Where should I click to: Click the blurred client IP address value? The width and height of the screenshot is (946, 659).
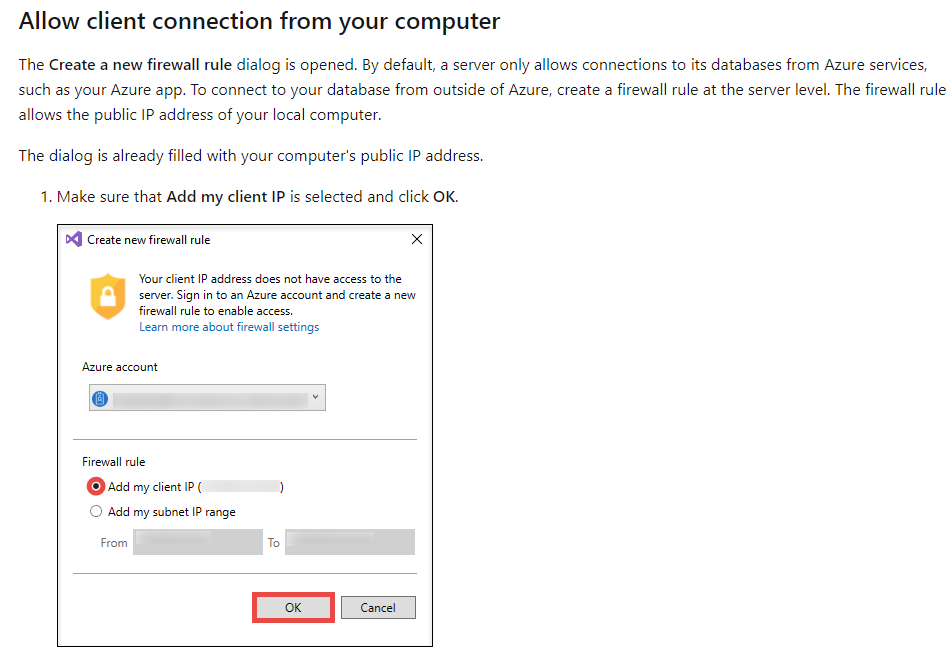pyautogui.click(x=241, y=487)
